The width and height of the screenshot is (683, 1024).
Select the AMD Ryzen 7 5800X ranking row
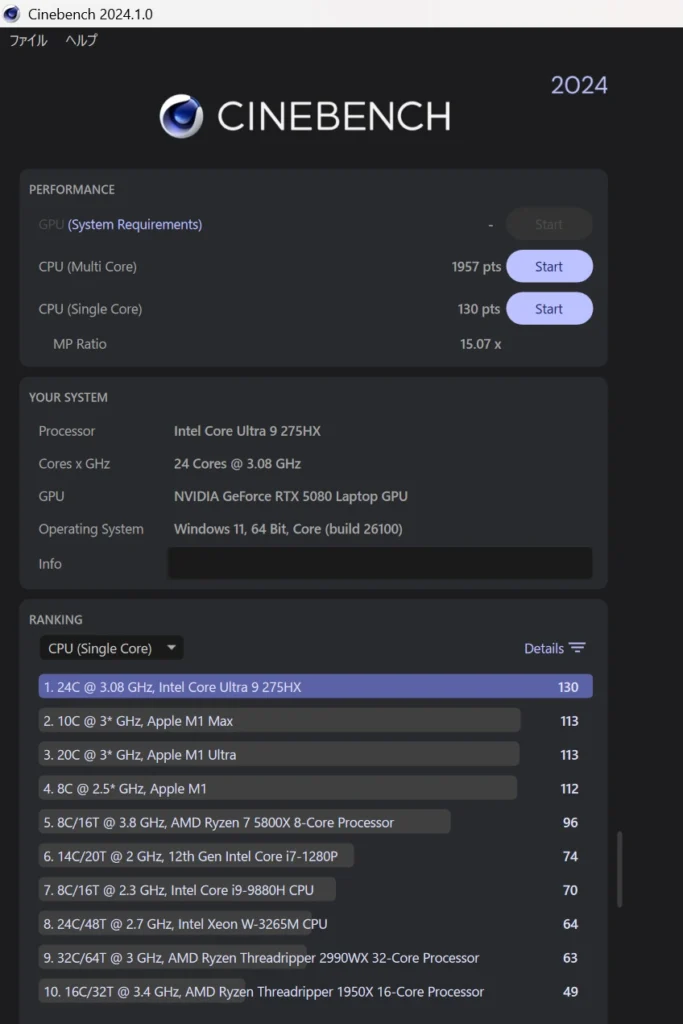click(245, 823)
